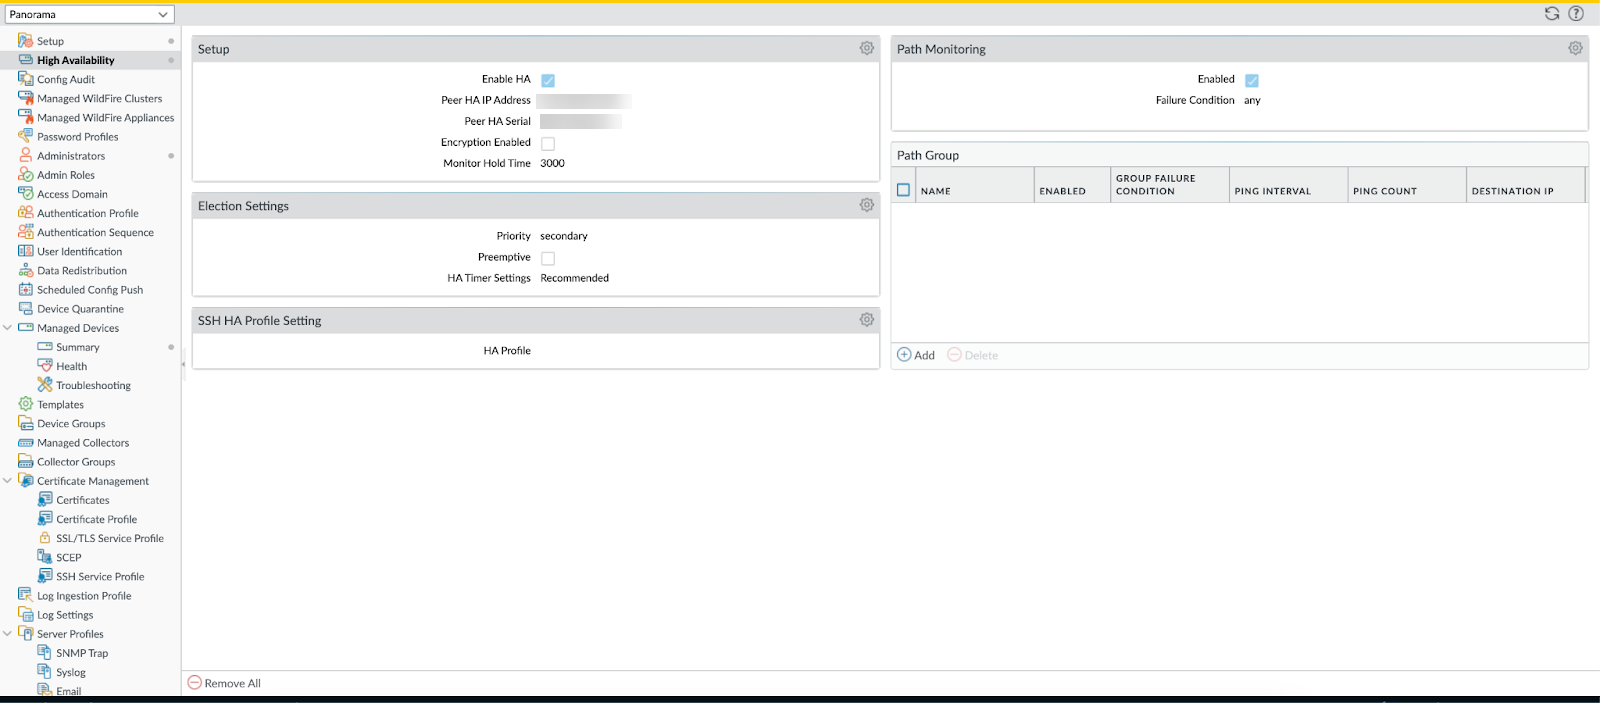Click the Priority value secondary
The height and width of the screenshot is (703, 1600).
(564, 236)
